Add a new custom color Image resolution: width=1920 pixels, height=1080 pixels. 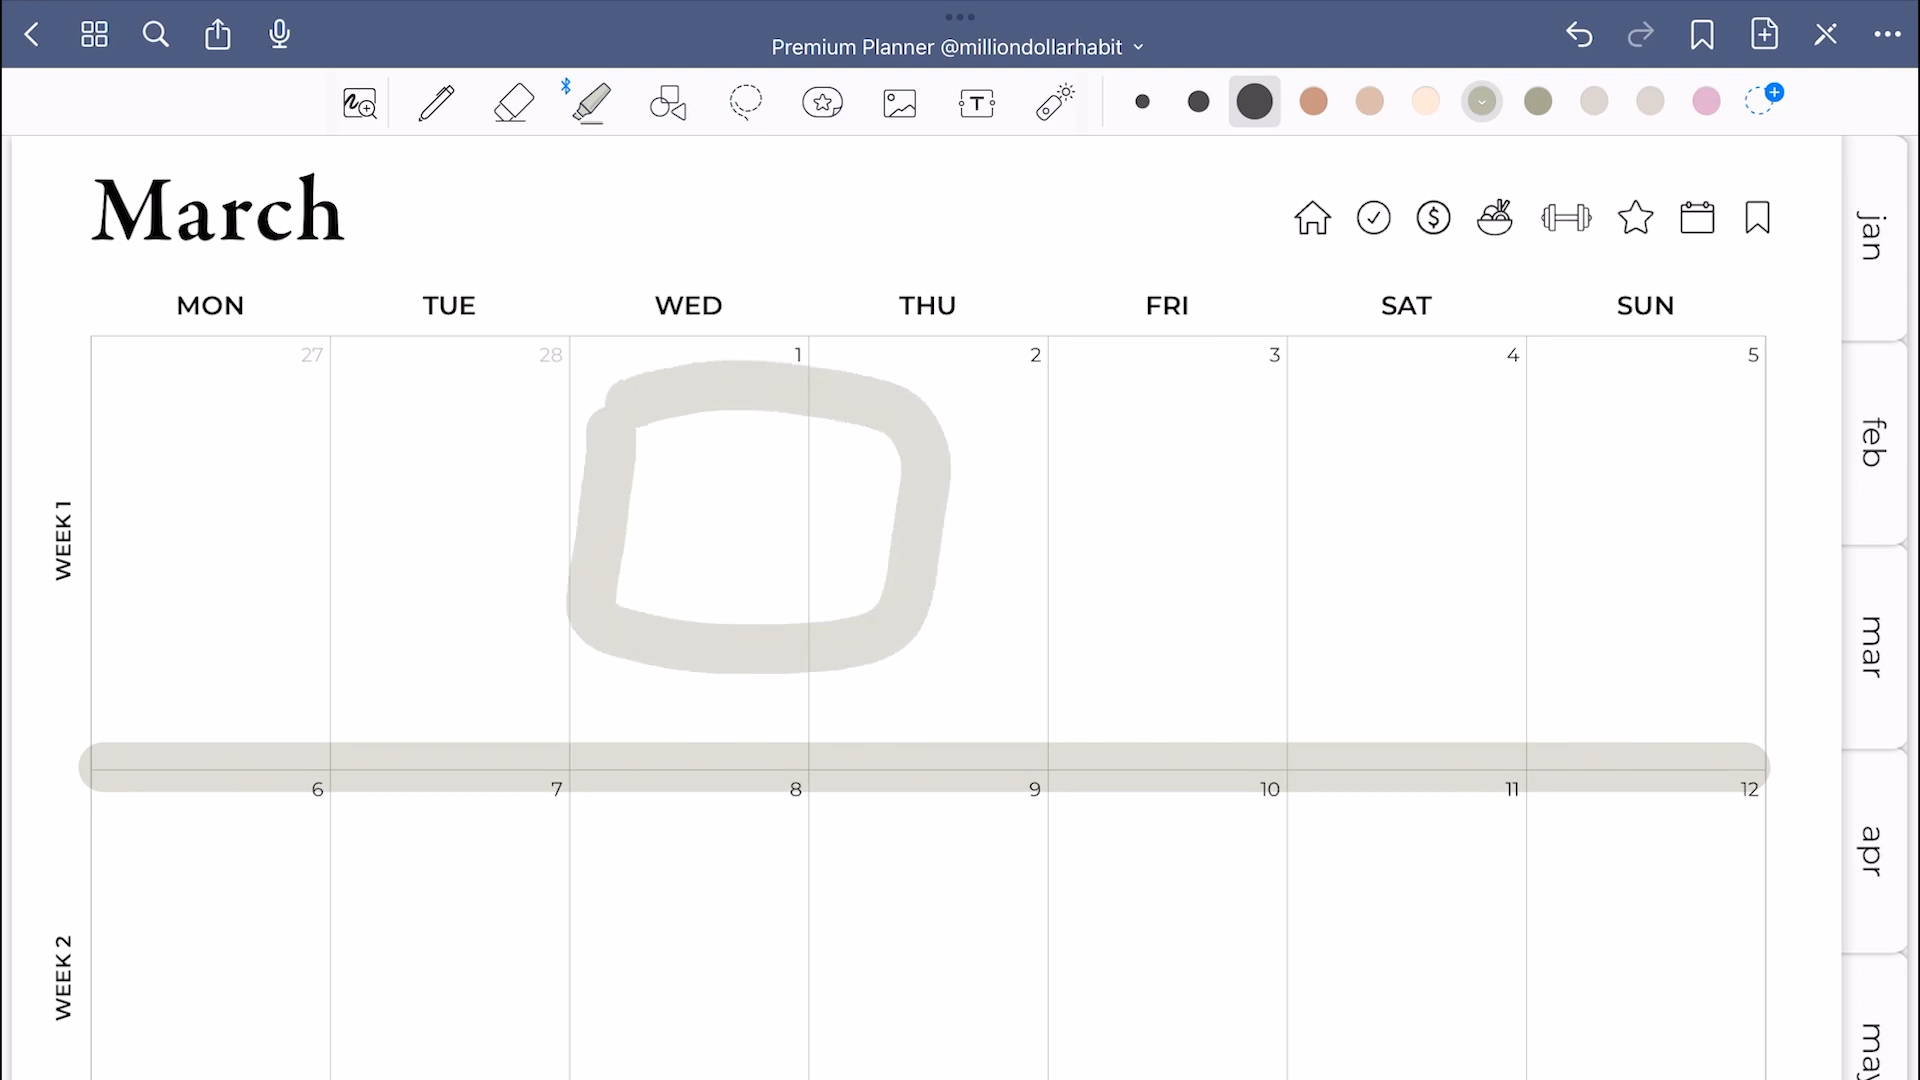click(1763, 99)
